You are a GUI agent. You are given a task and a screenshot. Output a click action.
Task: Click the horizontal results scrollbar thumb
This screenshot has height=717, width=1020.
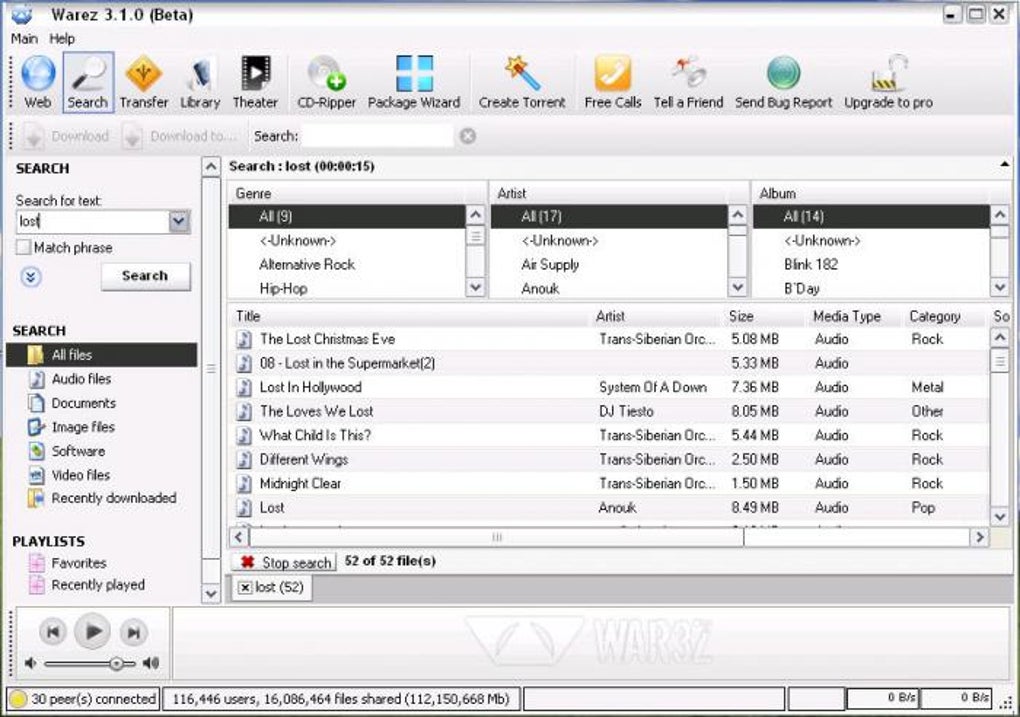(497, 537)
